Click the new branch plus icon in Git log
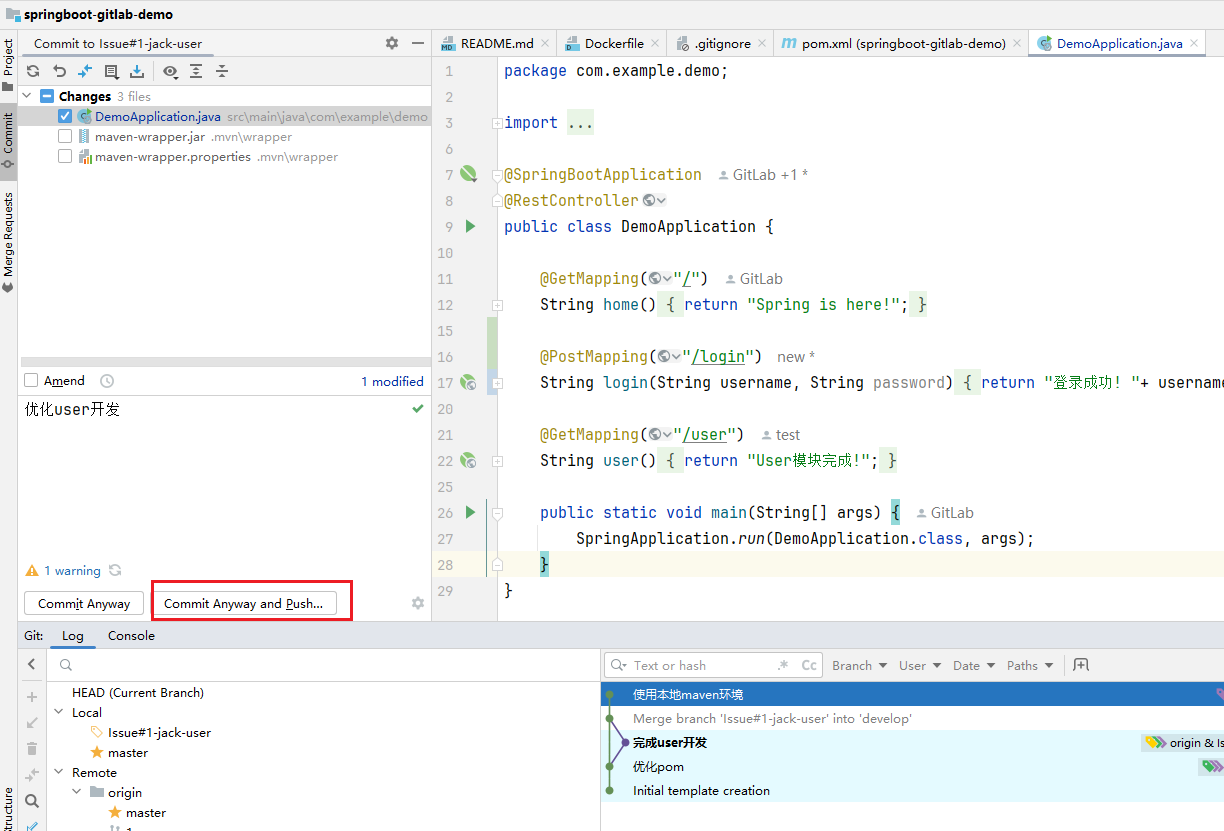The height and width of the screenshot is (831, 1224). (x=32, y=697)
